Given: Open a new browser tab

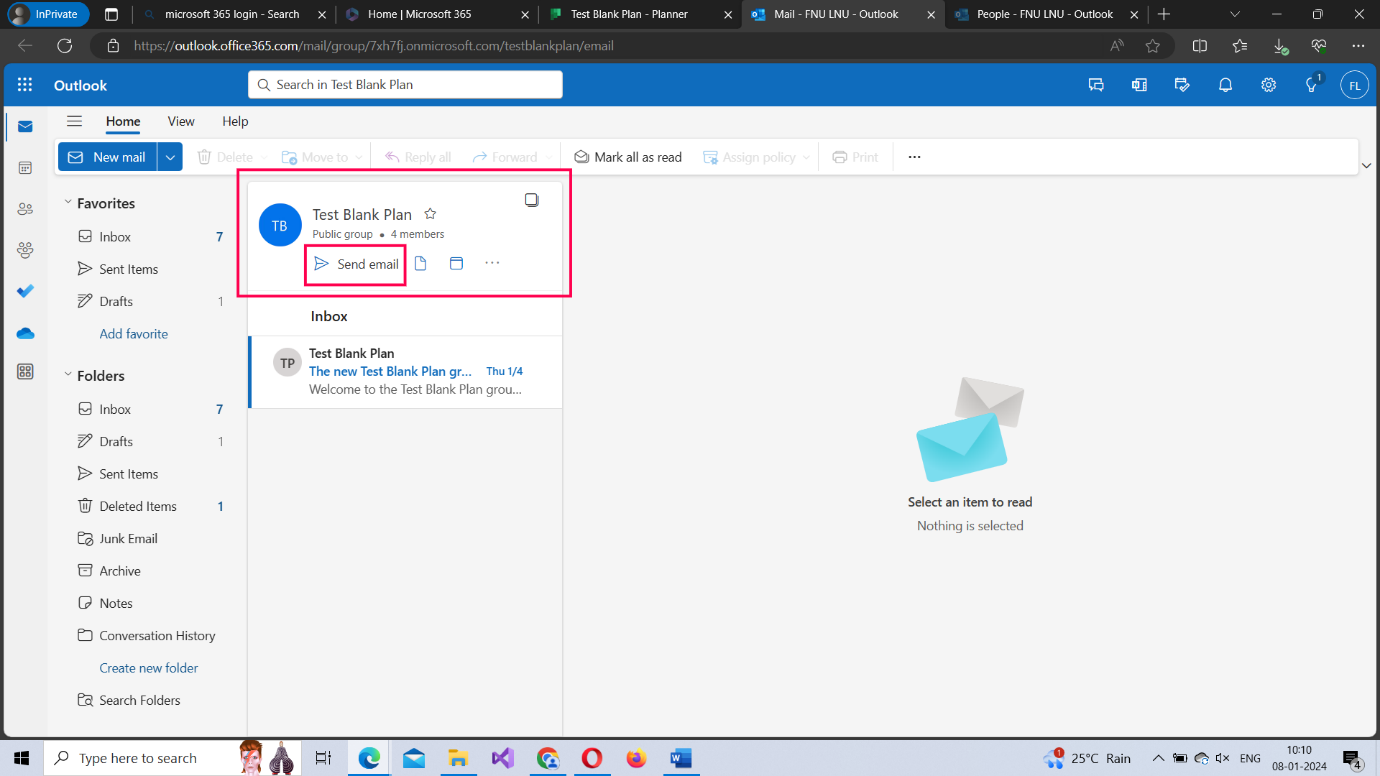Looking at the screenshot, I should (x=1164, y=14).
